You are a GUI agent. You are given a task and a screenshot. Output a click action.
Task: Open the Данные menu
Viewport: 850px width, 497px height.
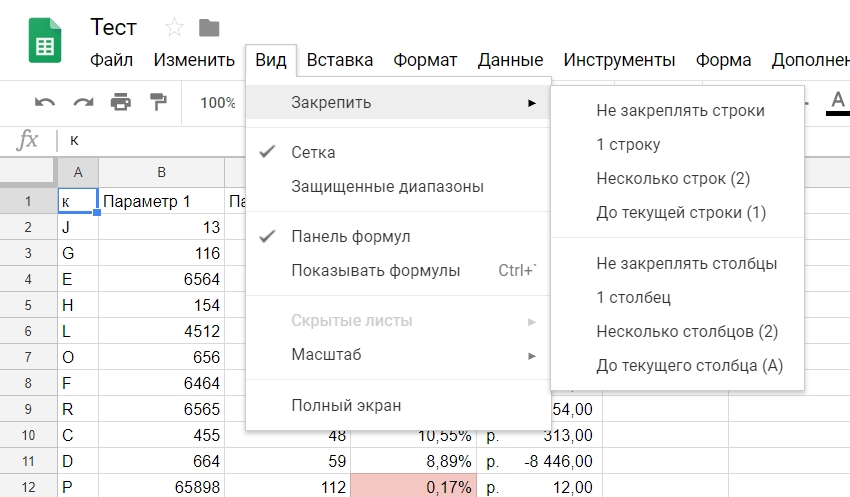click(510, 60)
